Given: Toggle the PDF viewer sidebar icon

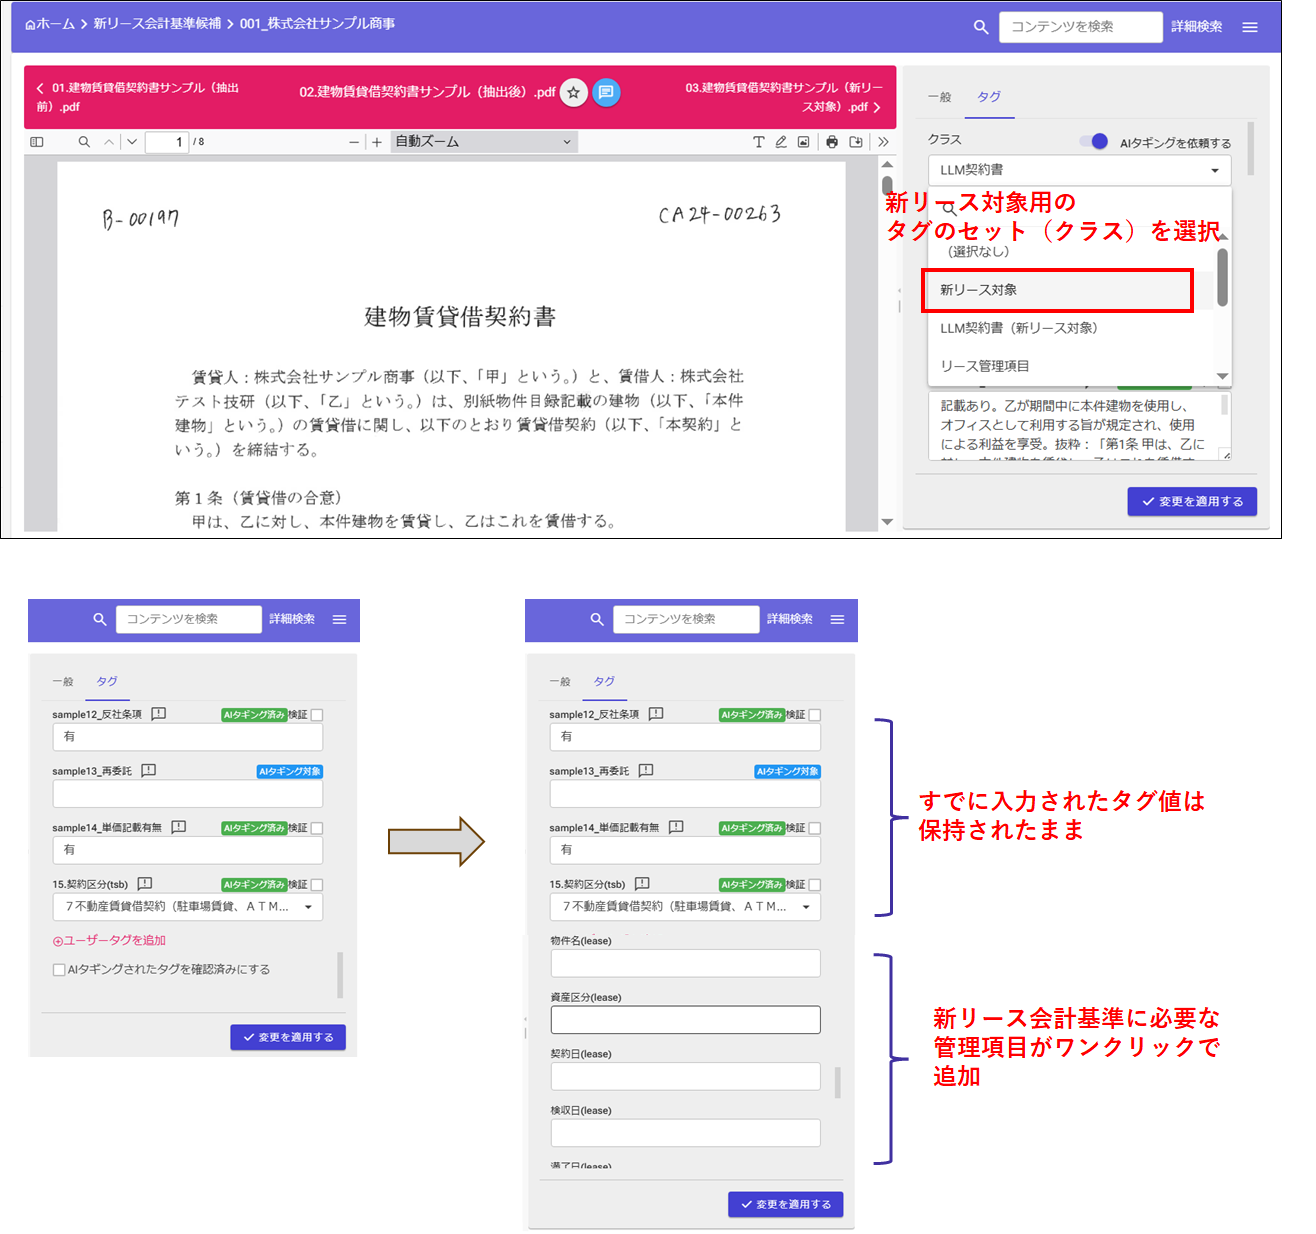Looking at the screenshot, I should coord(37,142).
